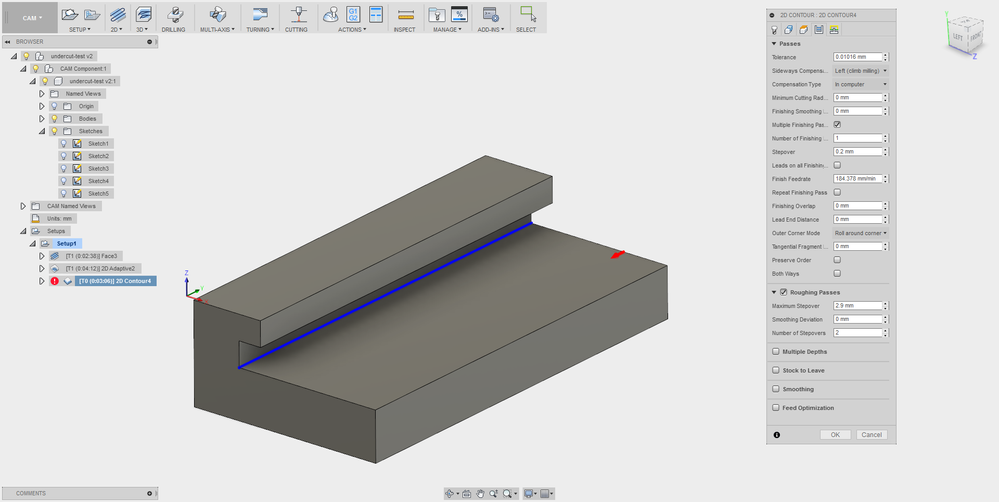Open the 3D milling strategies icon
Viewport: 999px width, 502px height.
tap(143, 14)
